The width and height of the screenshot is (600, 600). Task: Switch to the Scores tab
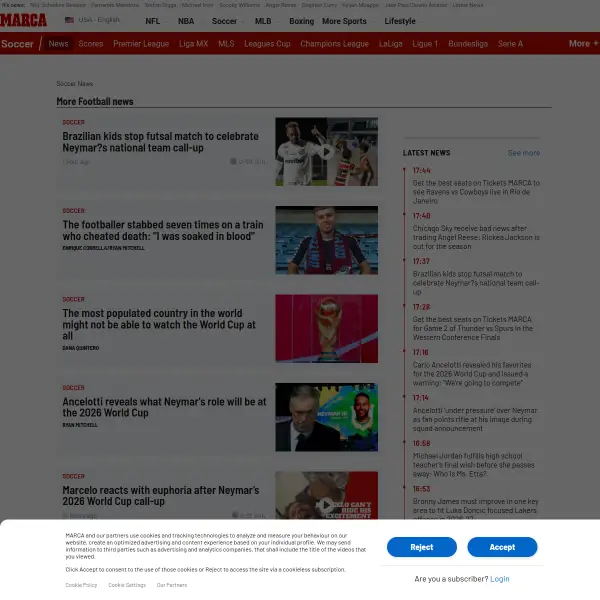[91, 44]
